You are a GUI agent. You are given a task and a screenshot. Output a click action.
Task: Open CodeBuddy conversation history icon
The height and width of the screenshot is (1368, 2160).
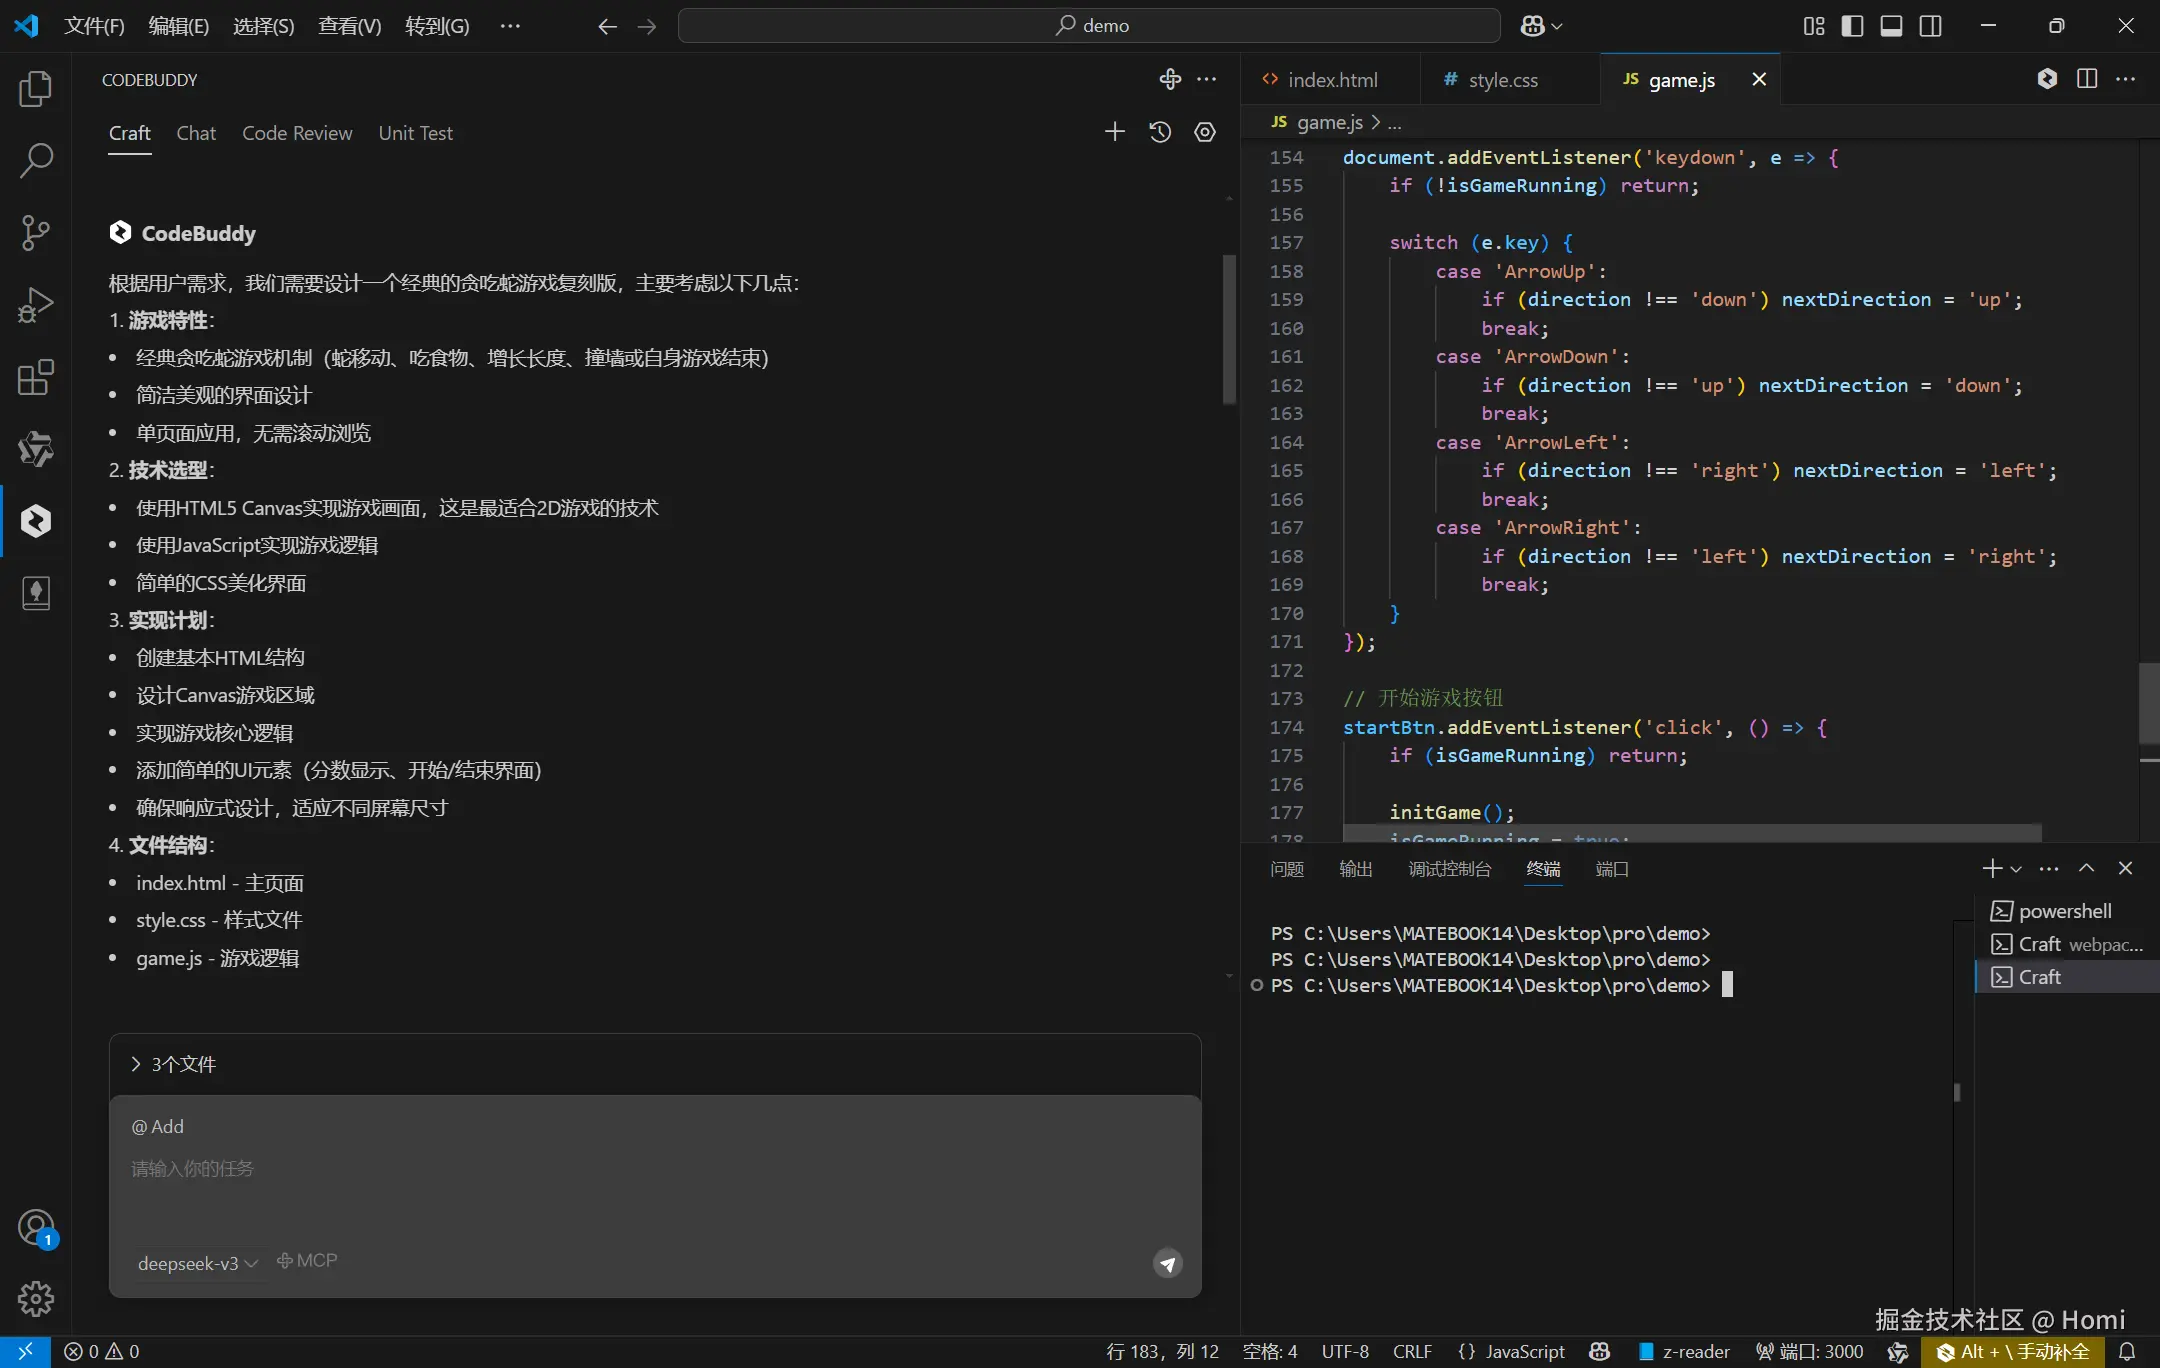click(x=1160, y=132)
